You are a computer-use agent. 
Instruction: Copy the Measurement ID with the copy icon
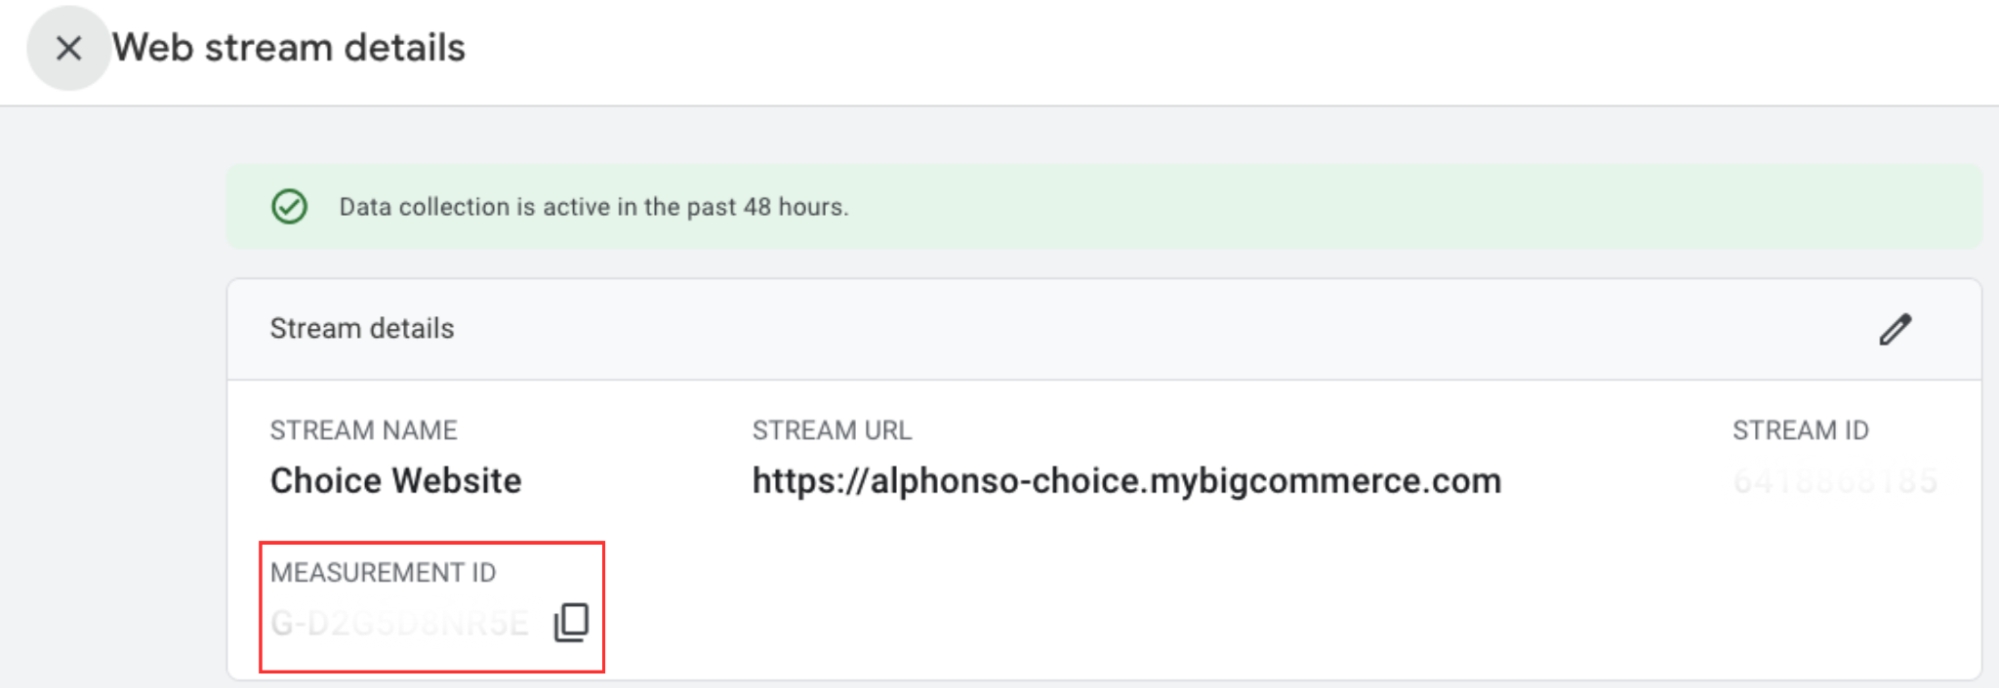(572, 622)
